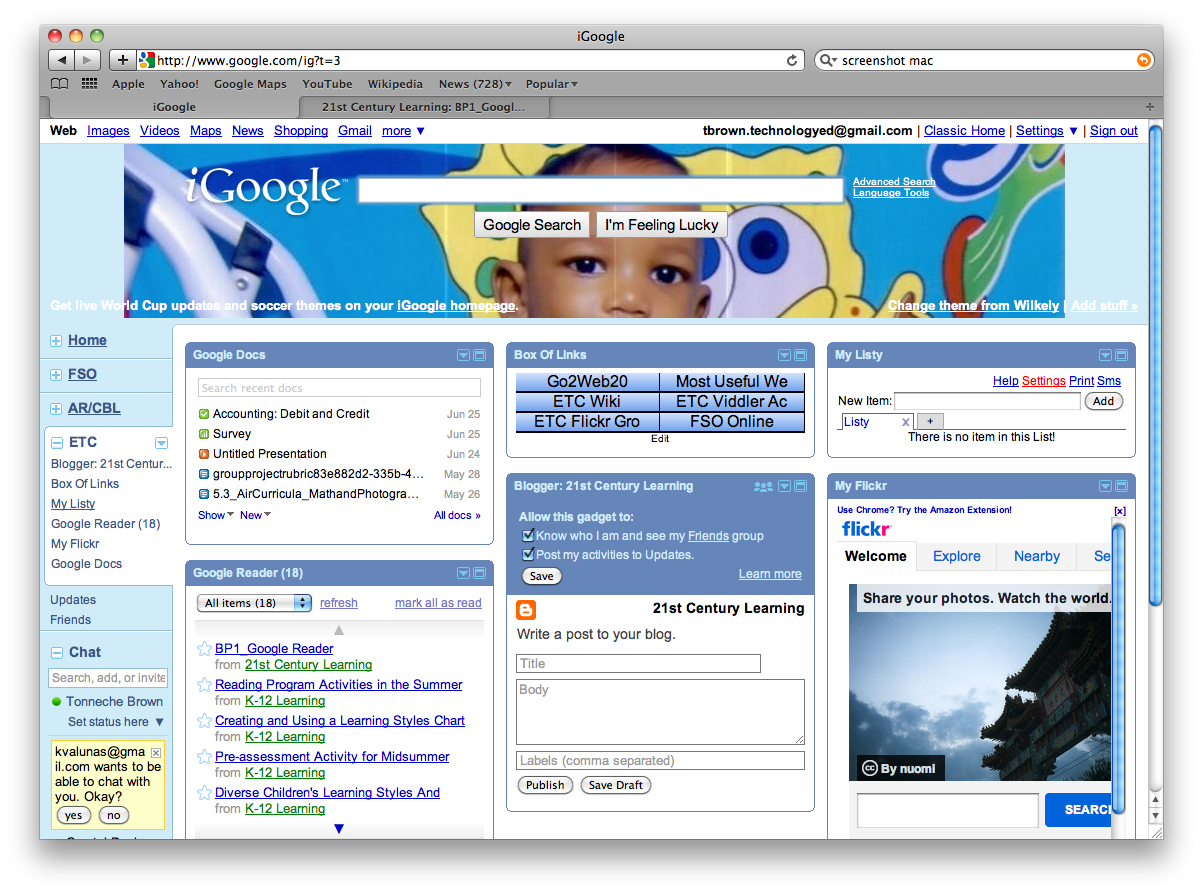The height and width of the screenshot is (894, 1203).
Task: Add a new Listy tab with plus
Action: [929, 422]
